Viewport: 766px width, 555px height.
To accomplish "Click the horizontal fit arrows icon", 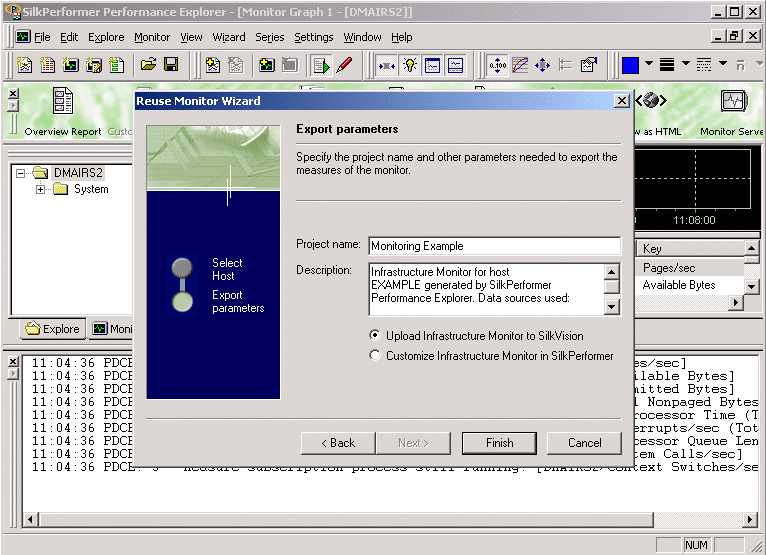I will point(386,65).
